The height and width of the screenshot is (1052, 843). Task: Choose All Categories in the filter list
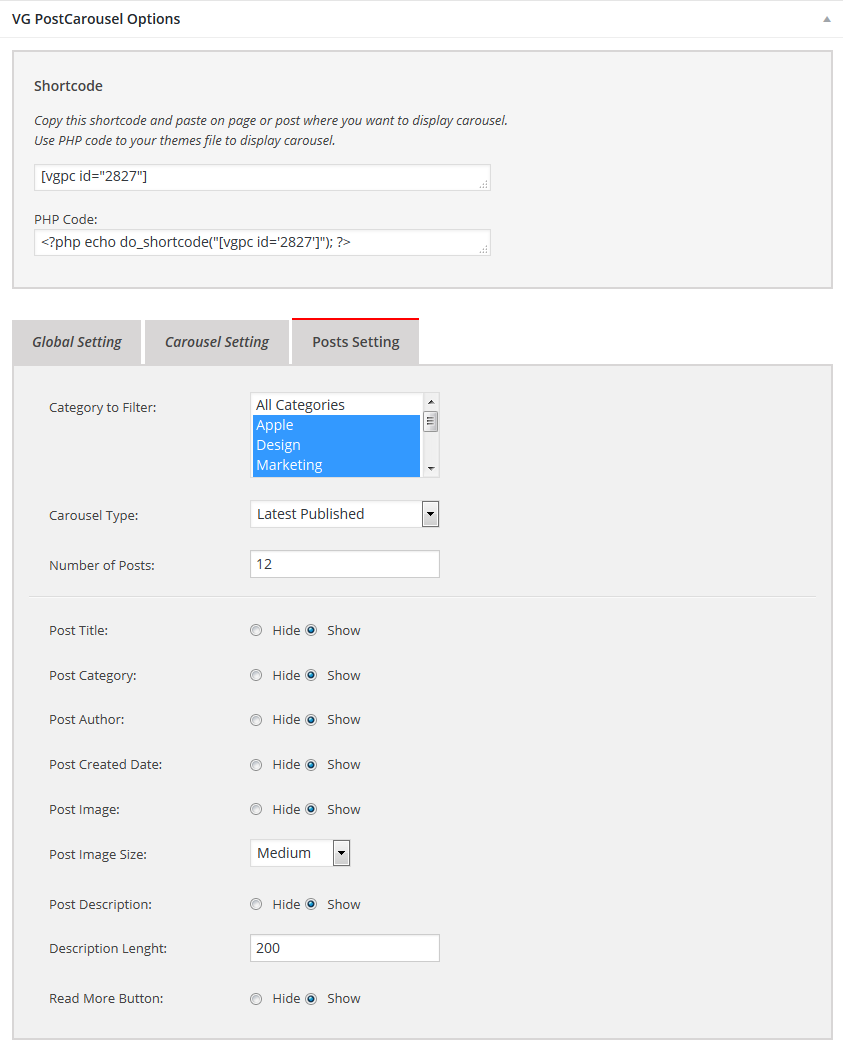click(x=337, y=405)
